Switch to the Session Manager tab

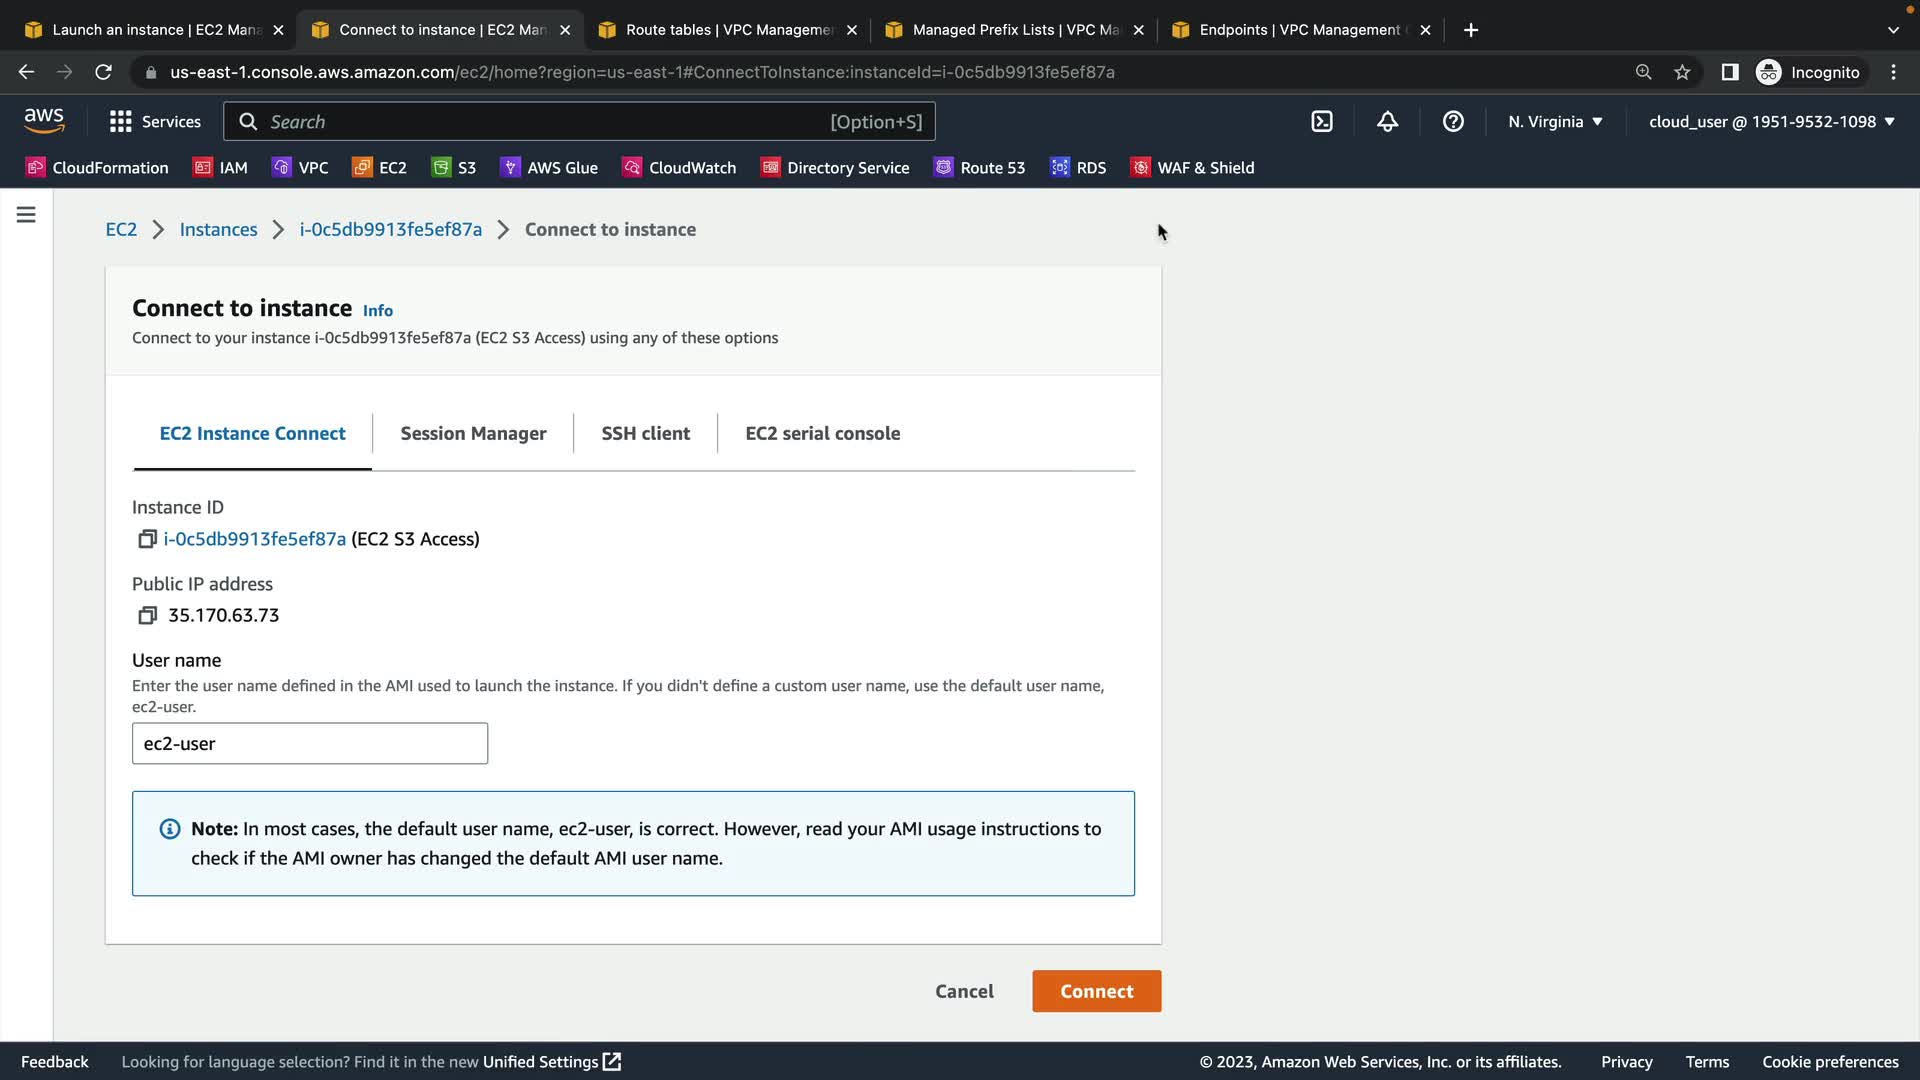tap(473, 433)
